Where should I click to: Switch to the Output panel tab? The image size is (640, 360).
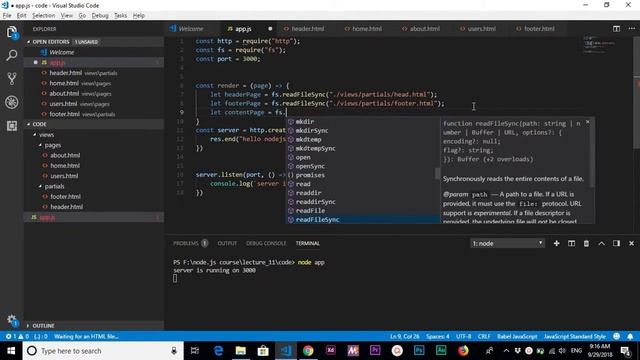227,243
